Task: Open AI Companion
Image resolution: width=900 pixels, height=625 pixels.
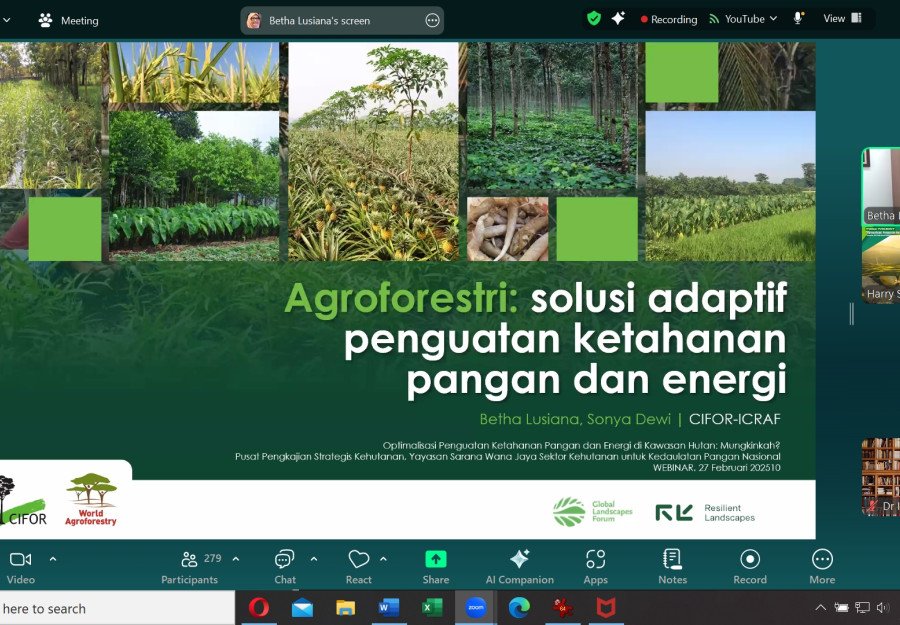Action: tap(519, 566)
